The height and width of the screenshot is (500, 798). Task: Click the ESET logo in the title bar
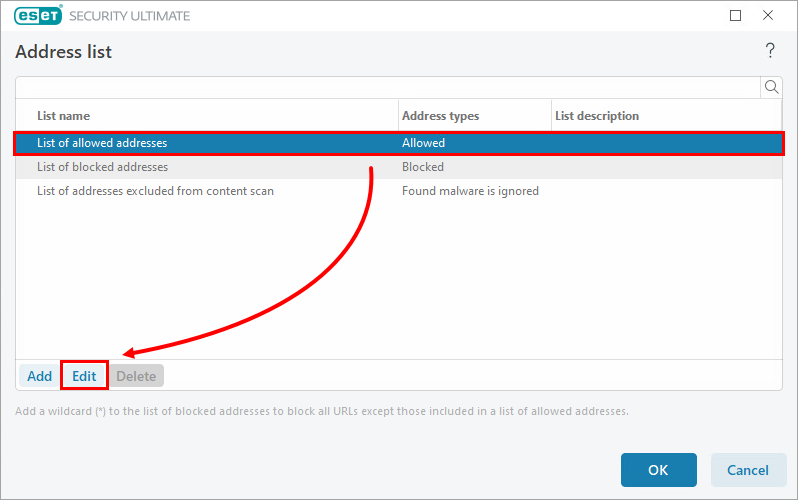[x=39, y=16]
